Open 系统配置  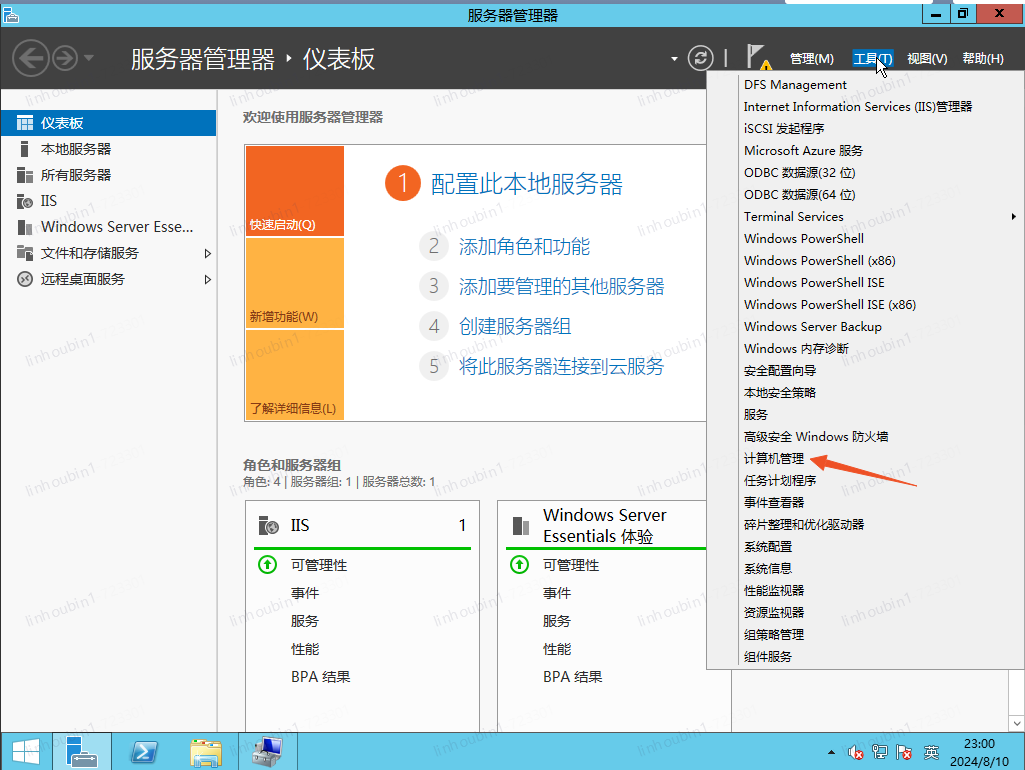[x=768, y=546]
